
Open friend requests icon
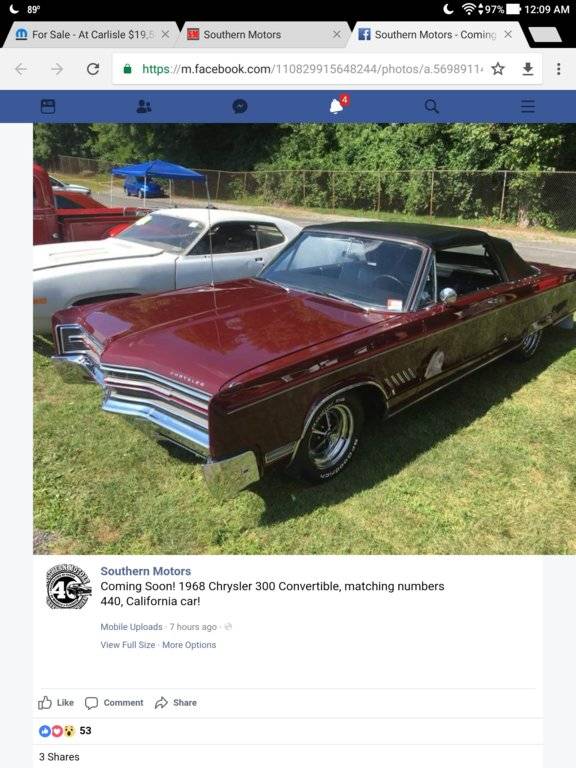pyautogui.click(x=144, y=106)
